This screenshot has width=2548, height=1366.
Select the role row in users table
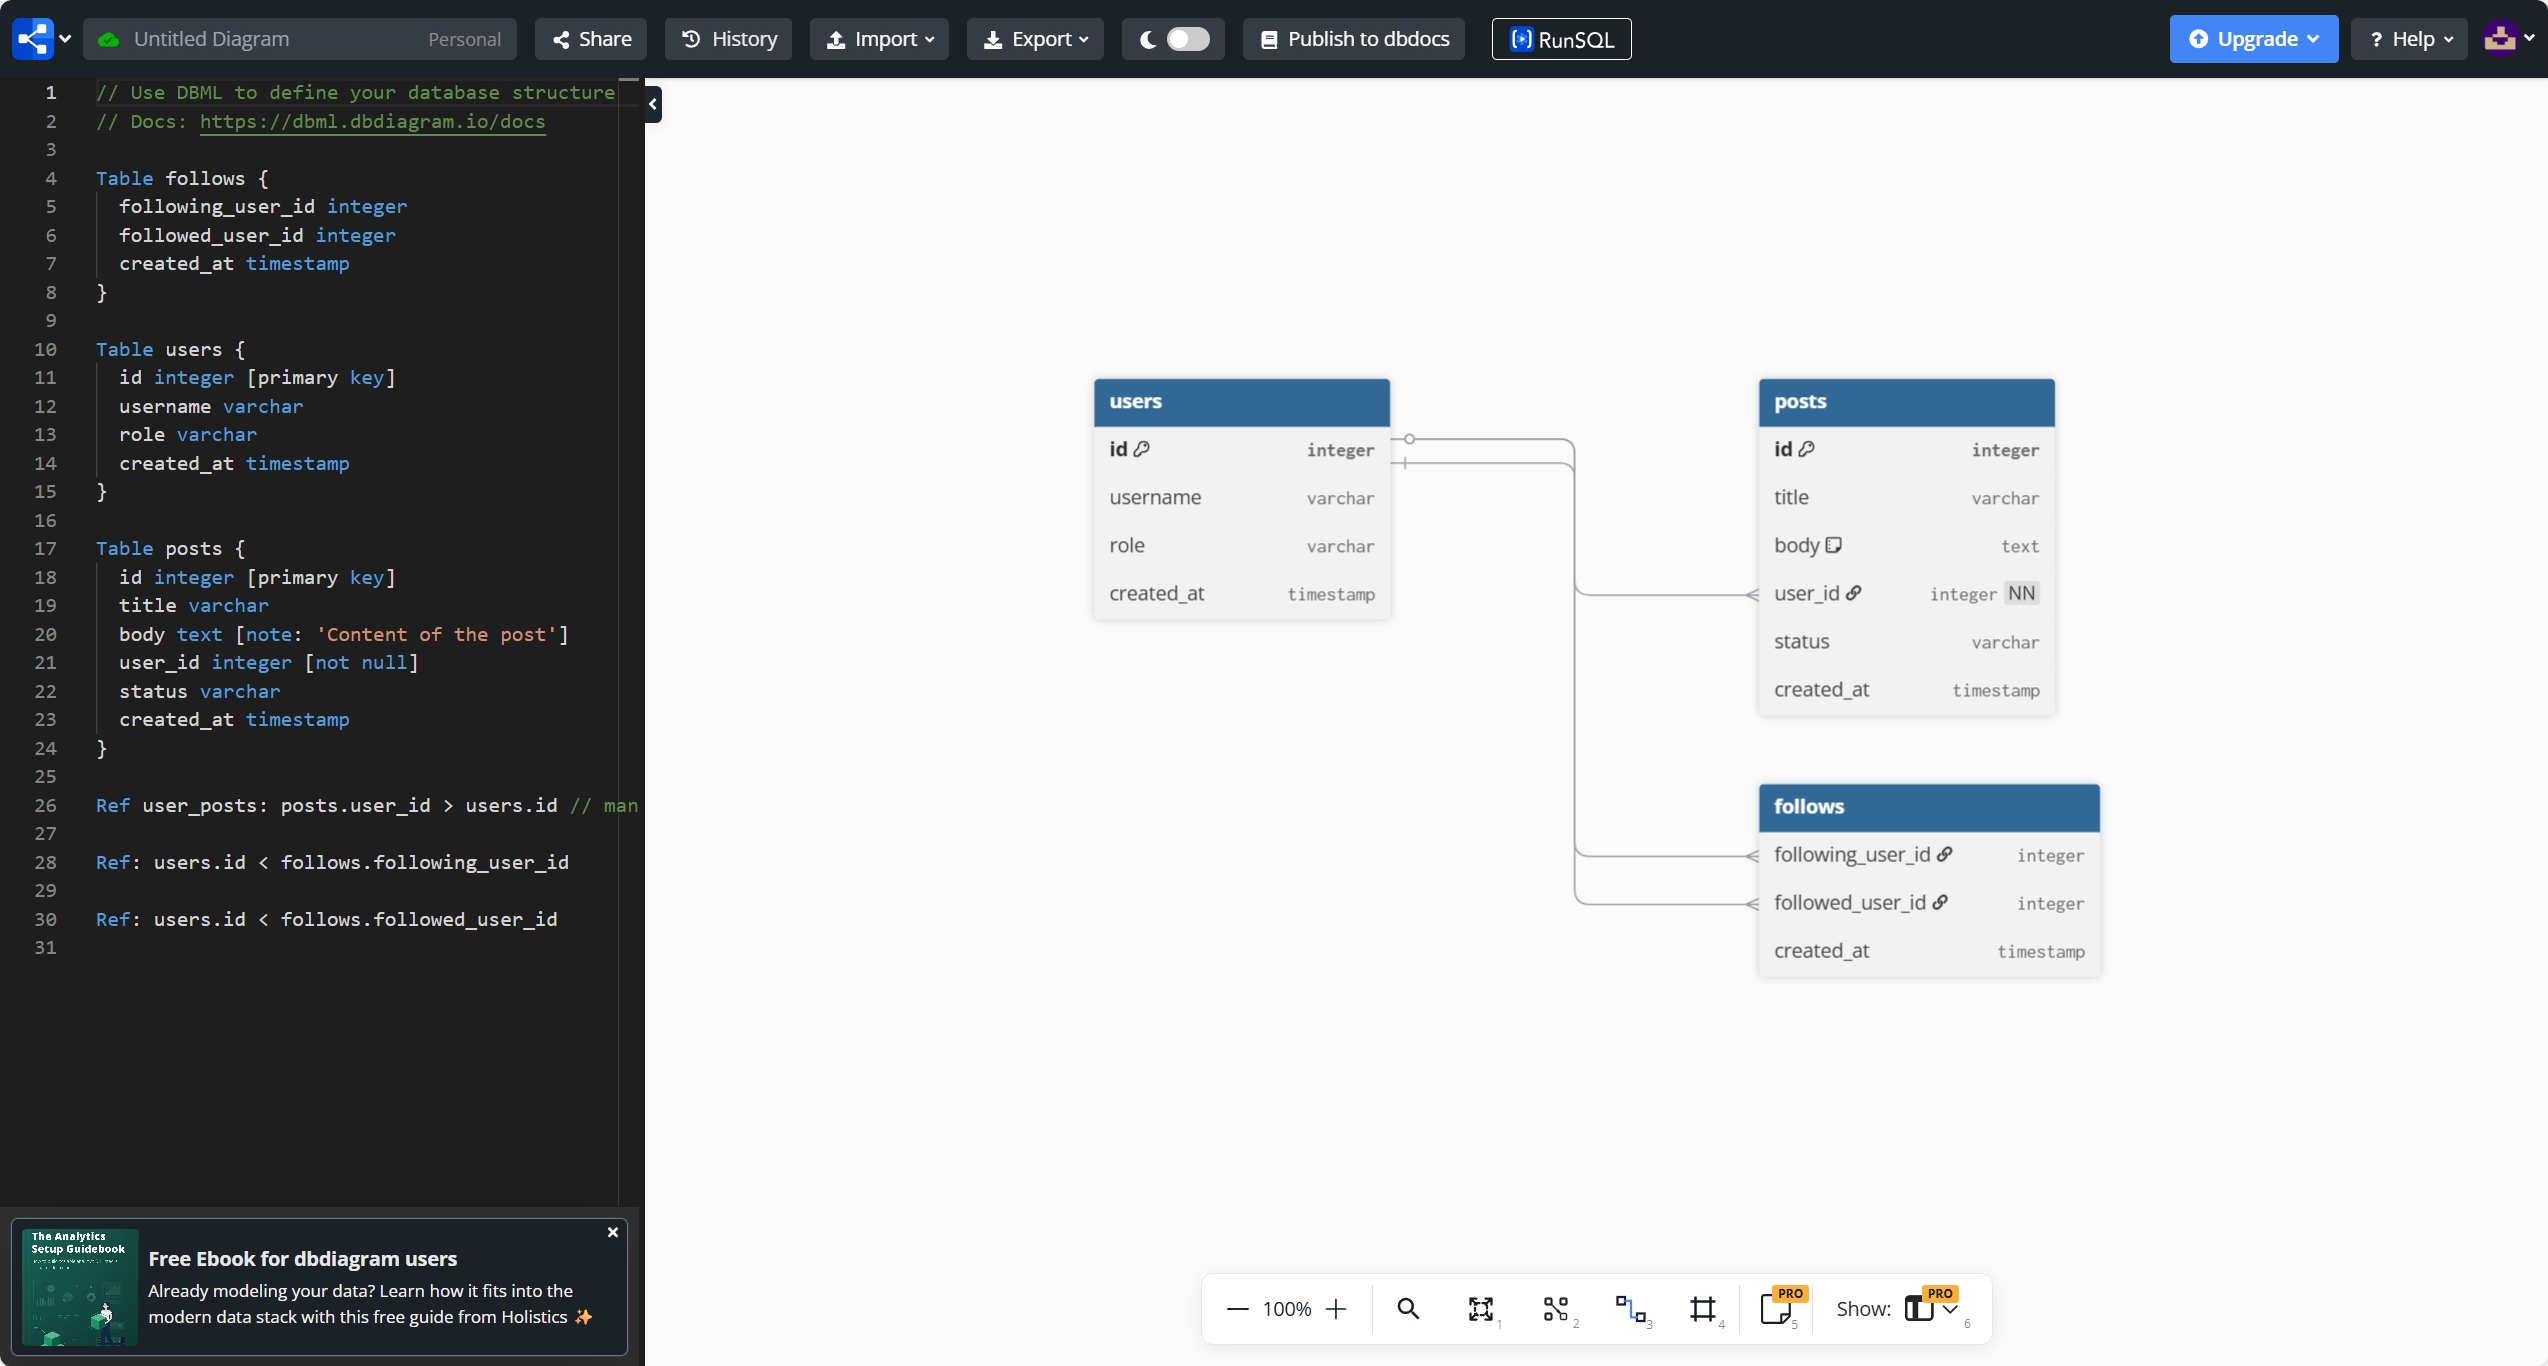(x=1241, y=546)
